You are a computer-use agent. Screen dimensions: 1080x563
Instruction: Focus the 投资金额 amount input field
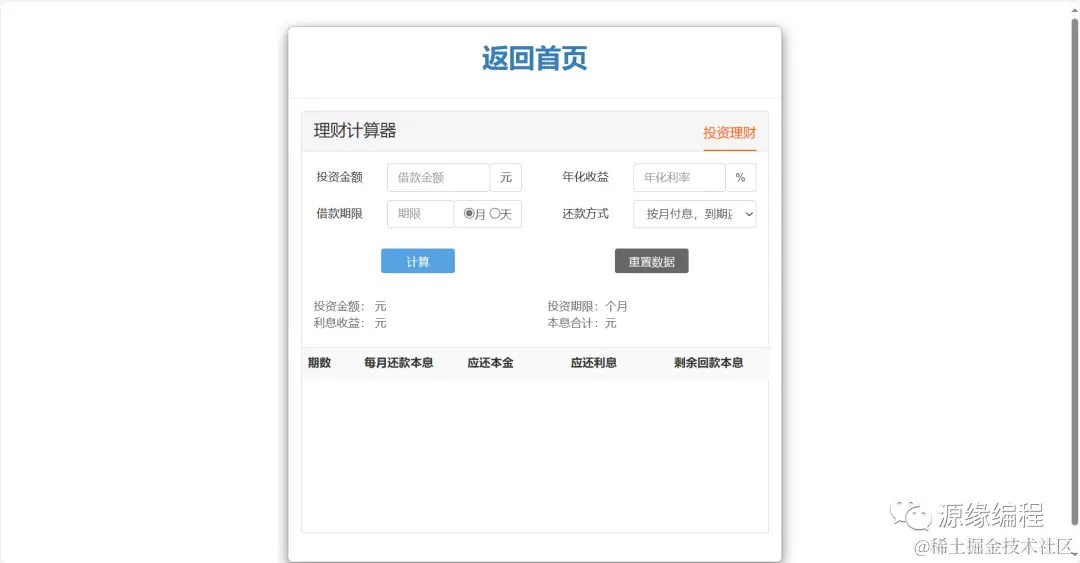tap(438, 178)
